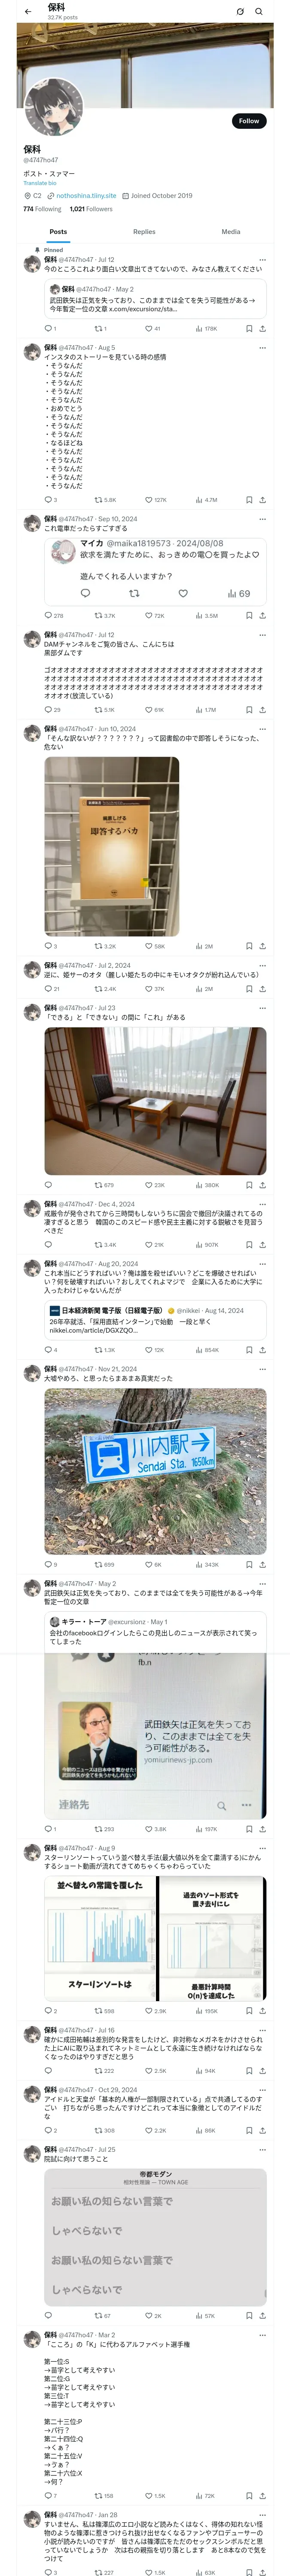Switch to the Media tab

[x=231, y=231]
